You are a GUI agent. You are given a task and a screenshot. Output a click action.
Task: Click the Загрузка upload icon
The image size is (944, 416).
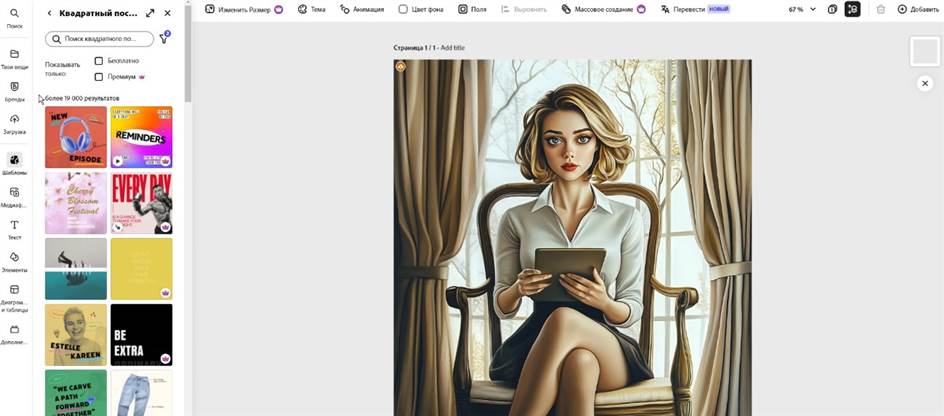(14, 120)
